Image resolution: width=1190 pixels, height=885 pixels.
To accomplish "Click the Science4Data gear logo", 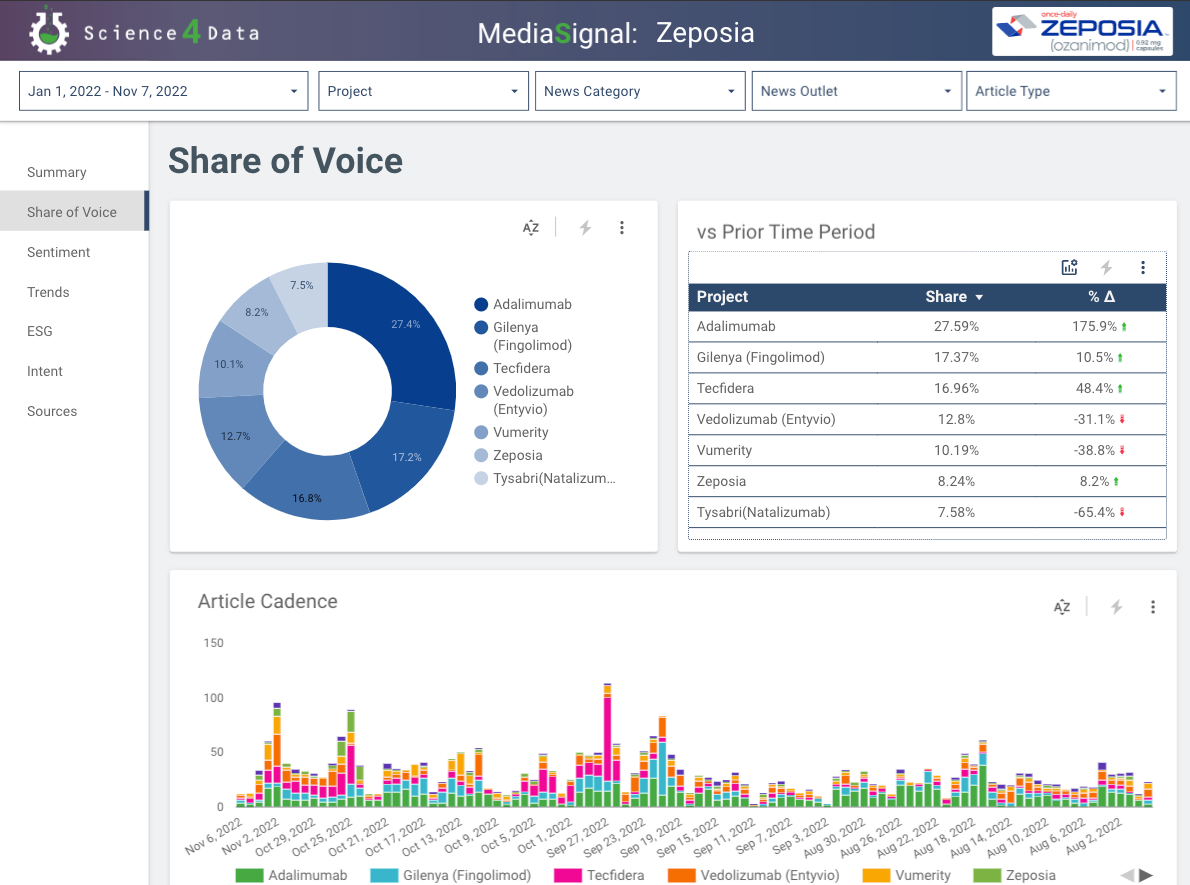I will pos(49,30).
